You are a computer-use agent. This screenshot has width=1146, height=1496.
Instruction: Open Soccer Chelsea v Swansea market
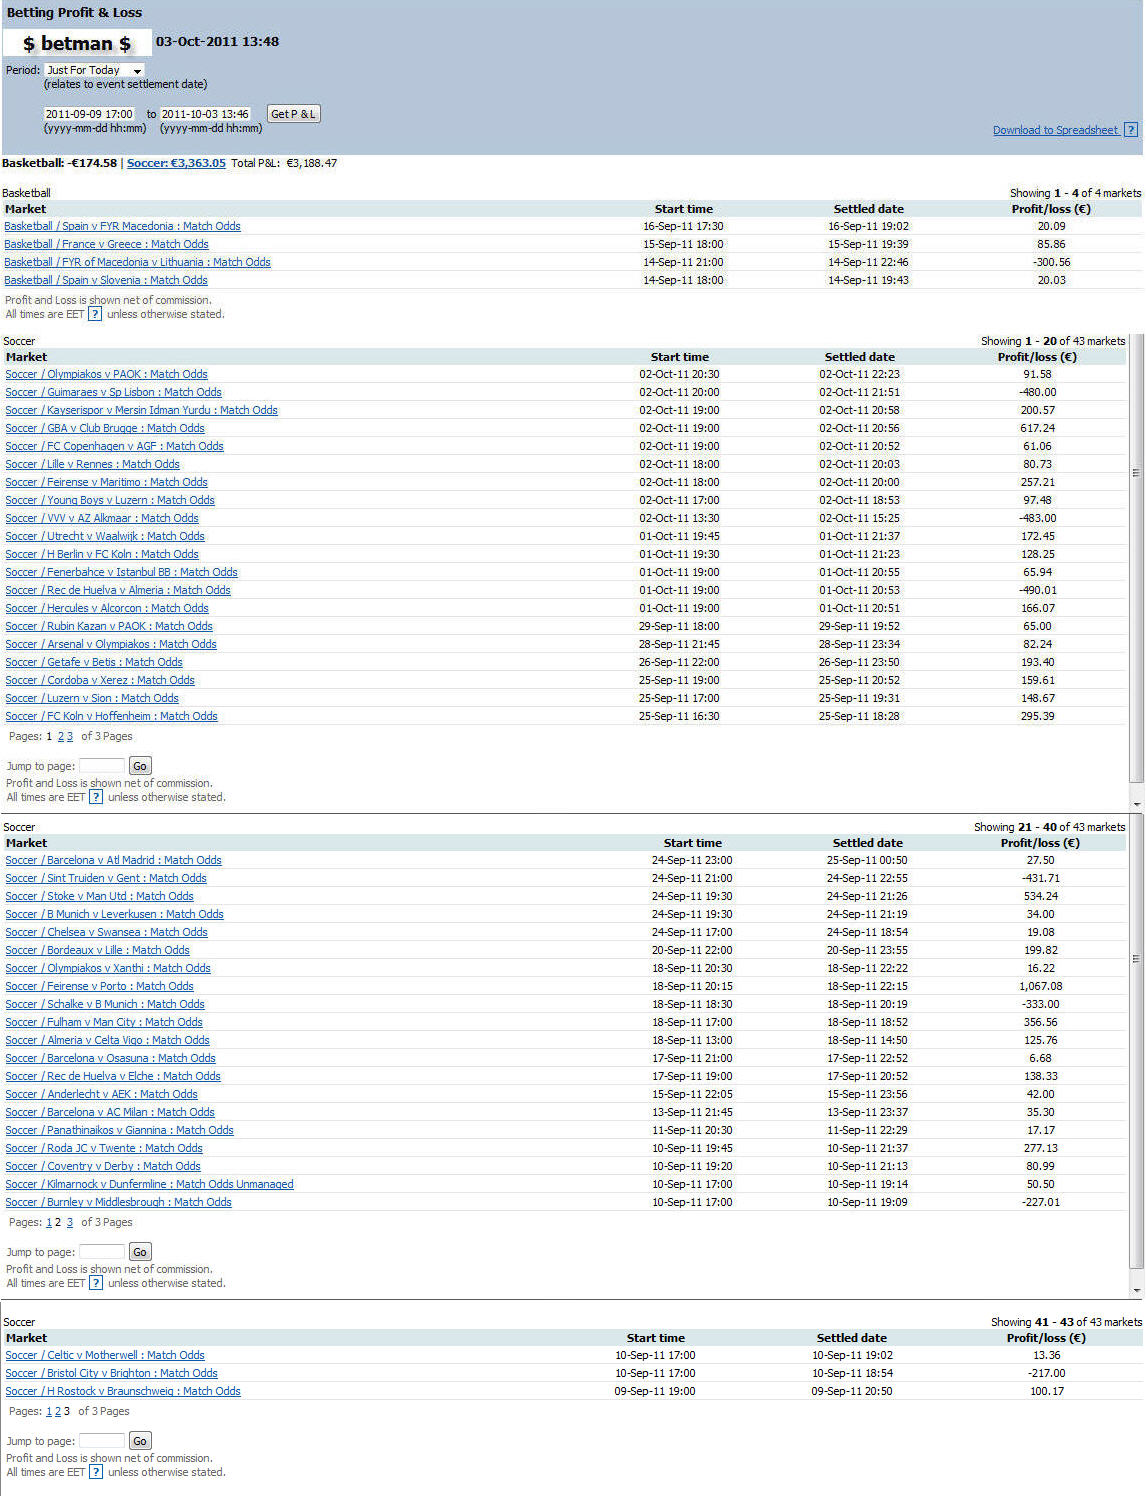[x=106, y=932]
